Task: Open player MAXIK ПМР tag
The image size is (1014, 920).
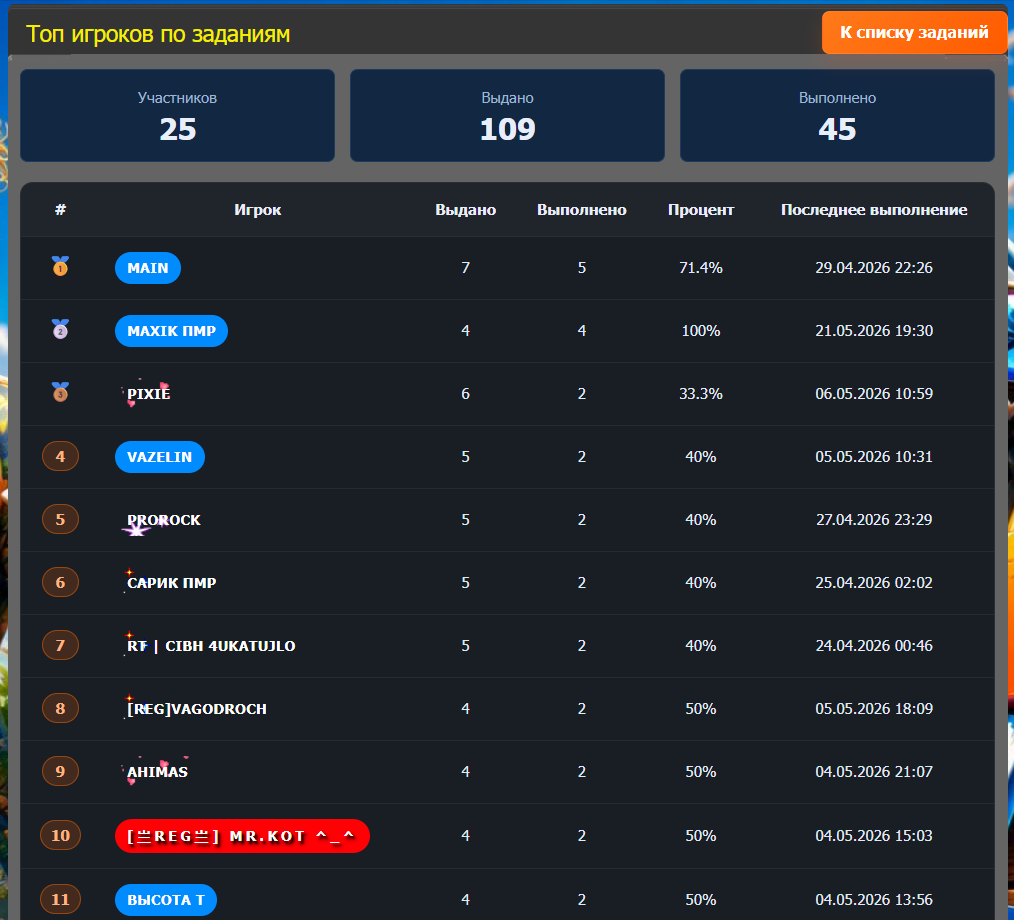Action: click(x=171, y=331)
